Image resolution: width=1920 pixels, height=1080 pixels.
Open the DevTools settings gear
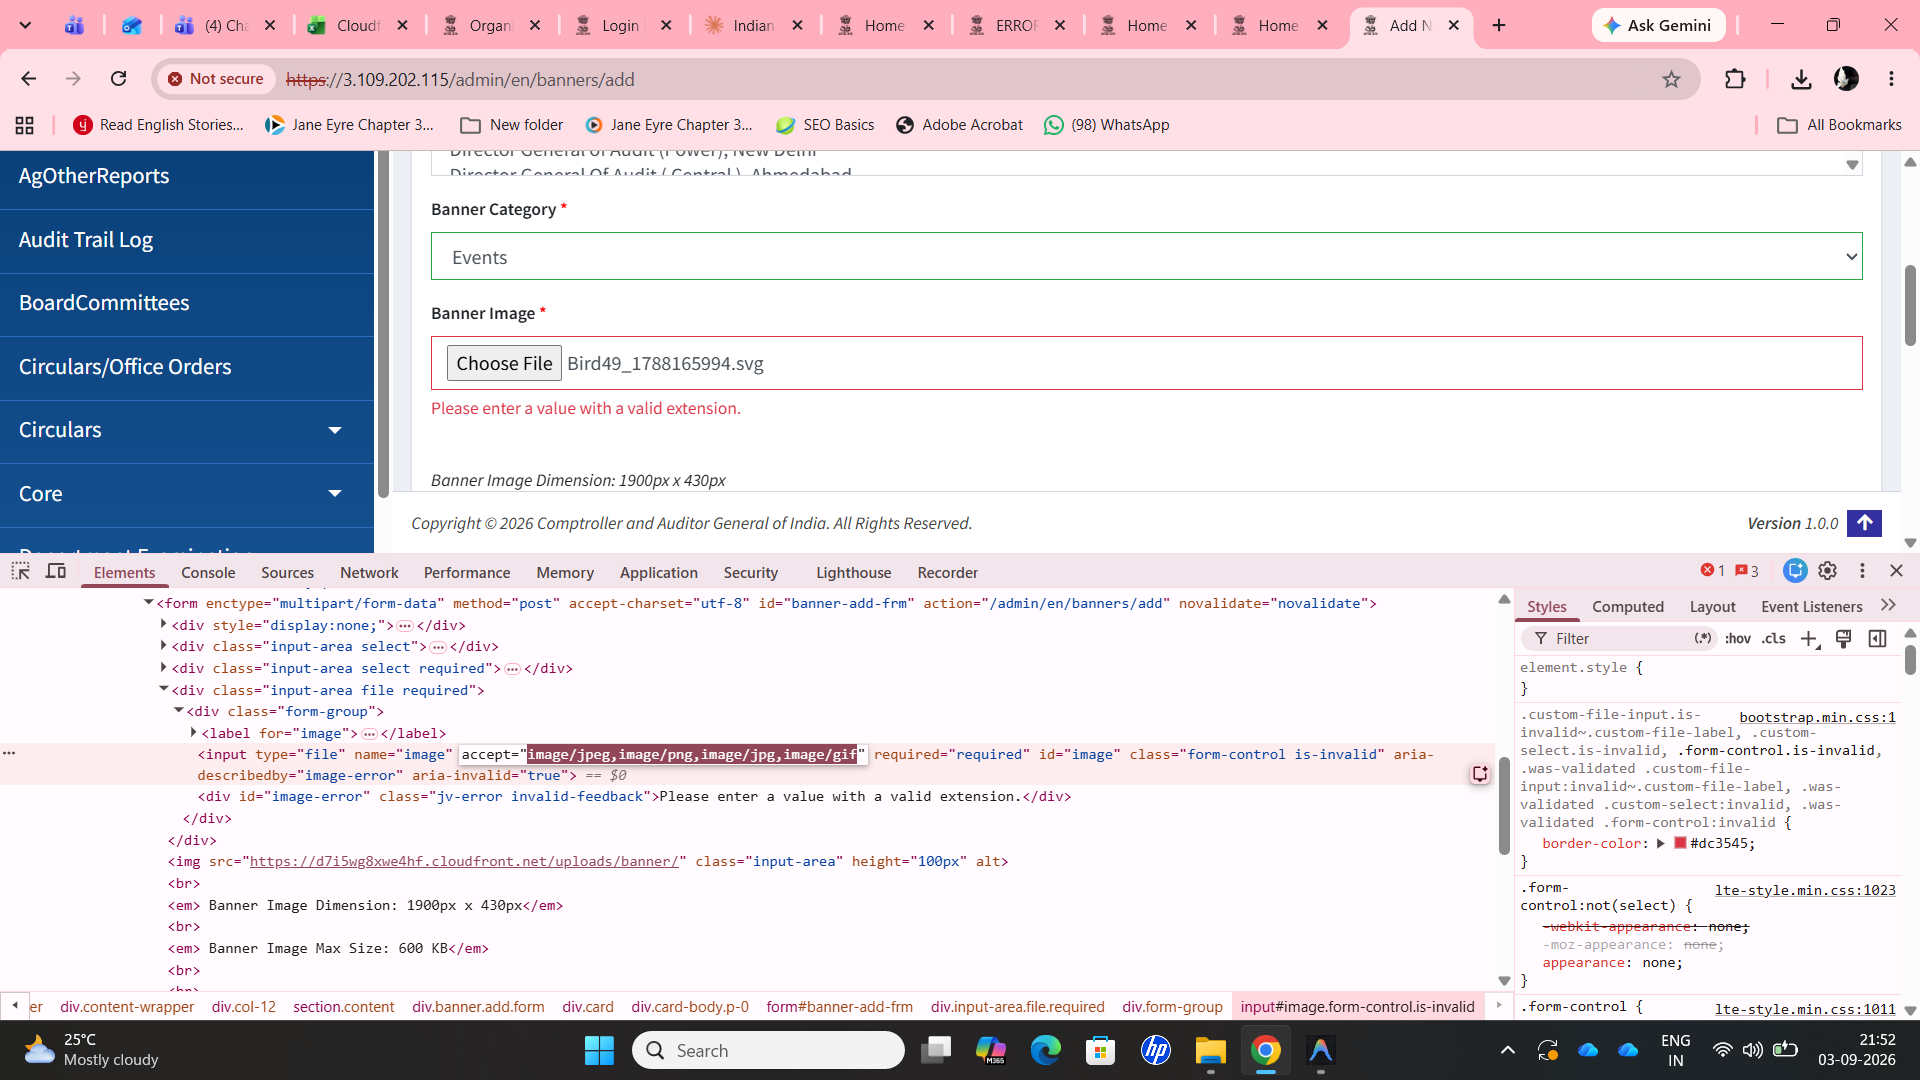tap(1827, 571)
